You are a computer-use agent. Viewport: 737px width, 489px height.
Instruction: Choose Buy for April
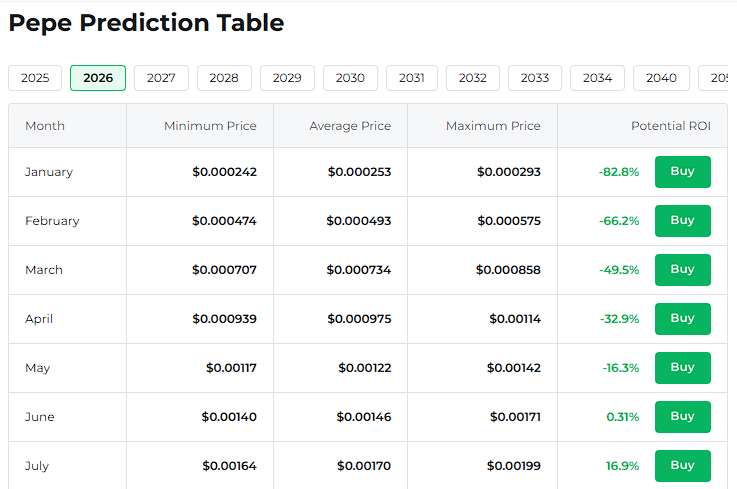(682, 318)
